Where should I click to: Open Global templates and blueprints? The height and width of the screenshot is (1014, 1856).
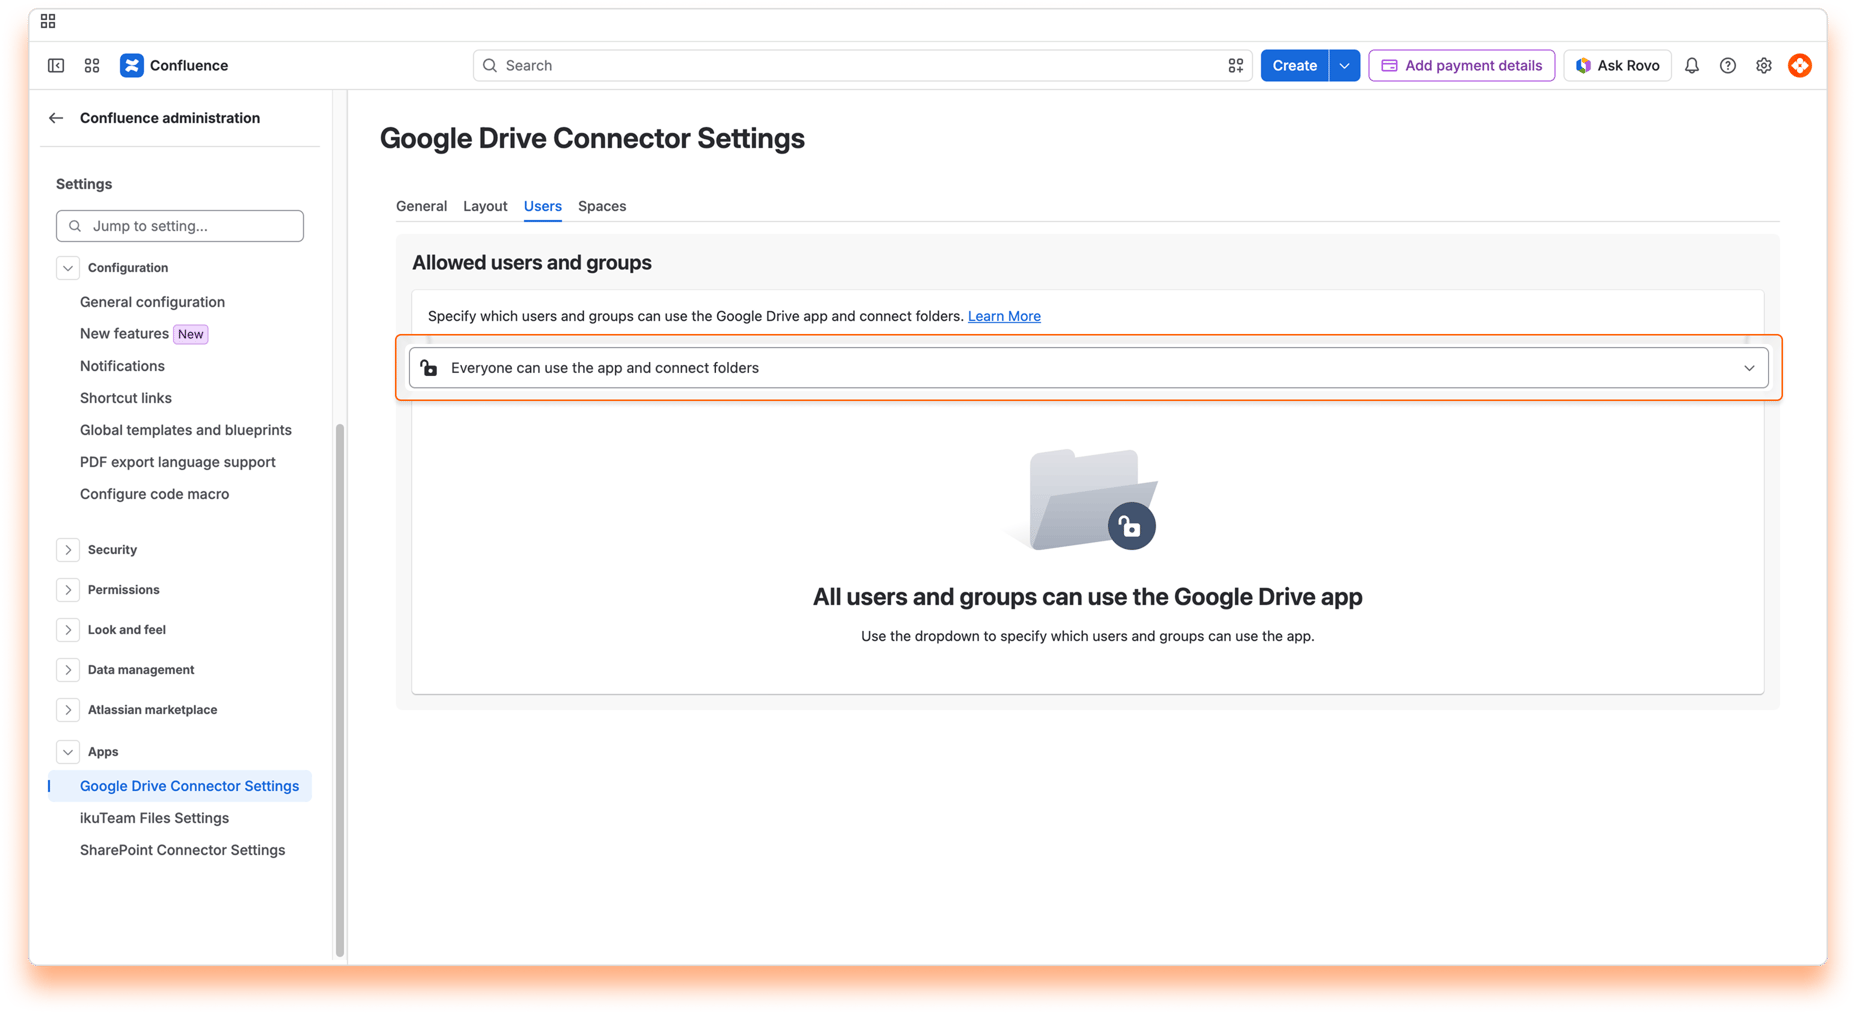[186, 430]
